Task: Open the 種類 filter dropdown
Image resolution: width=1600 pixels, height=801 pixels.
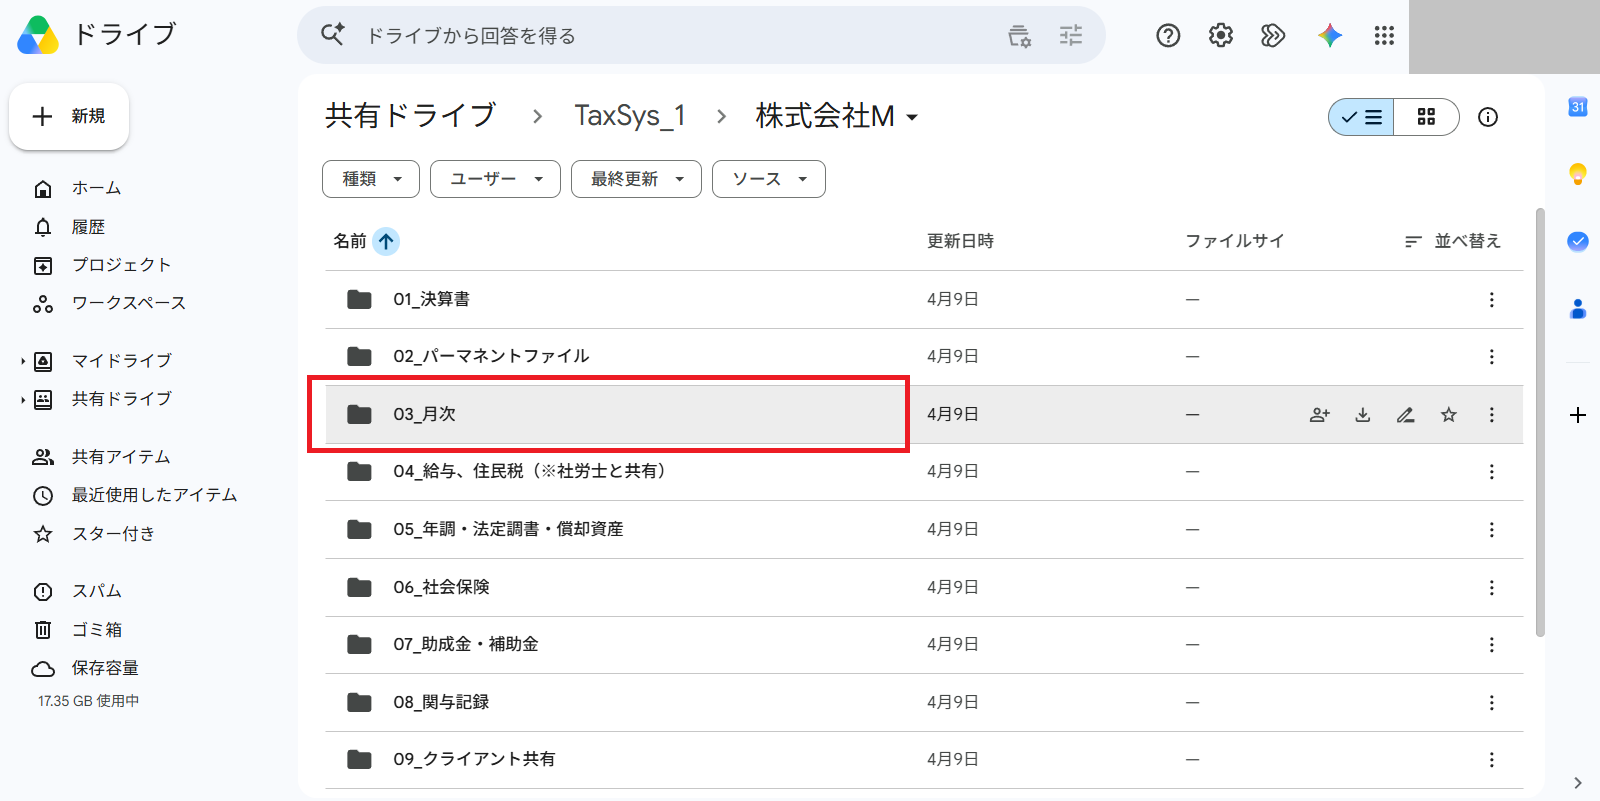Action: 371,179
